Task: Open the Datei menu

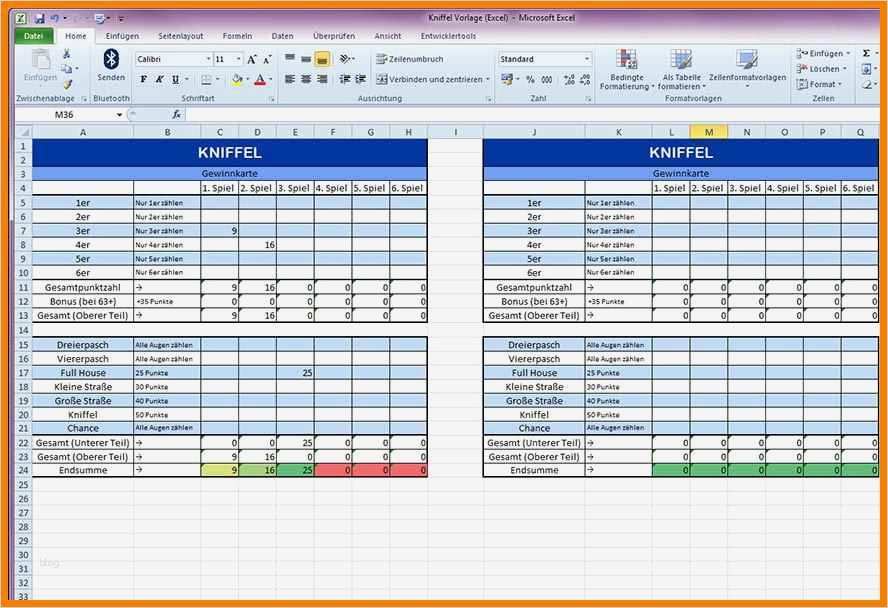Action: [33, 35]
